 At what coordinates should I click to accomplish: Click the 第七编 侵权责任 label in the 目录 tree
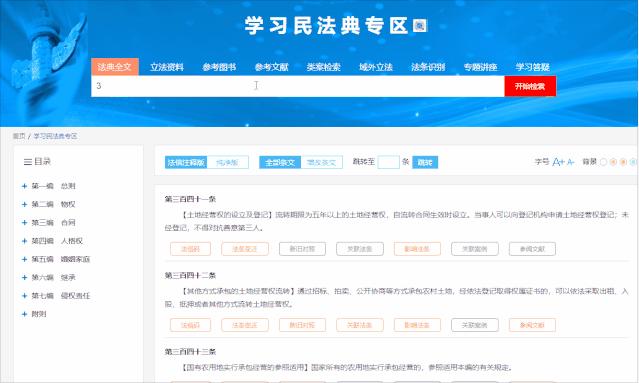(x=61, y=296)
